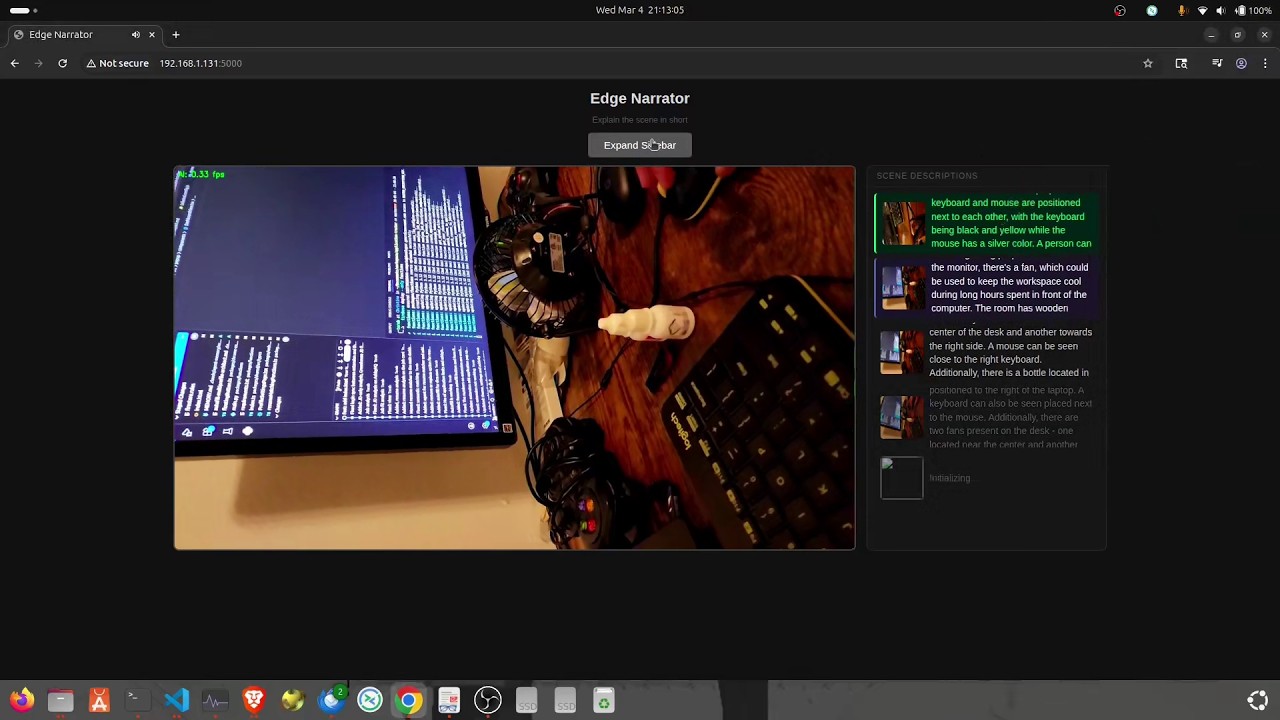Open the Chrome profile avatar
Image resolution: width=1280 pixels, height=720 pixels.
(1241, 63)
